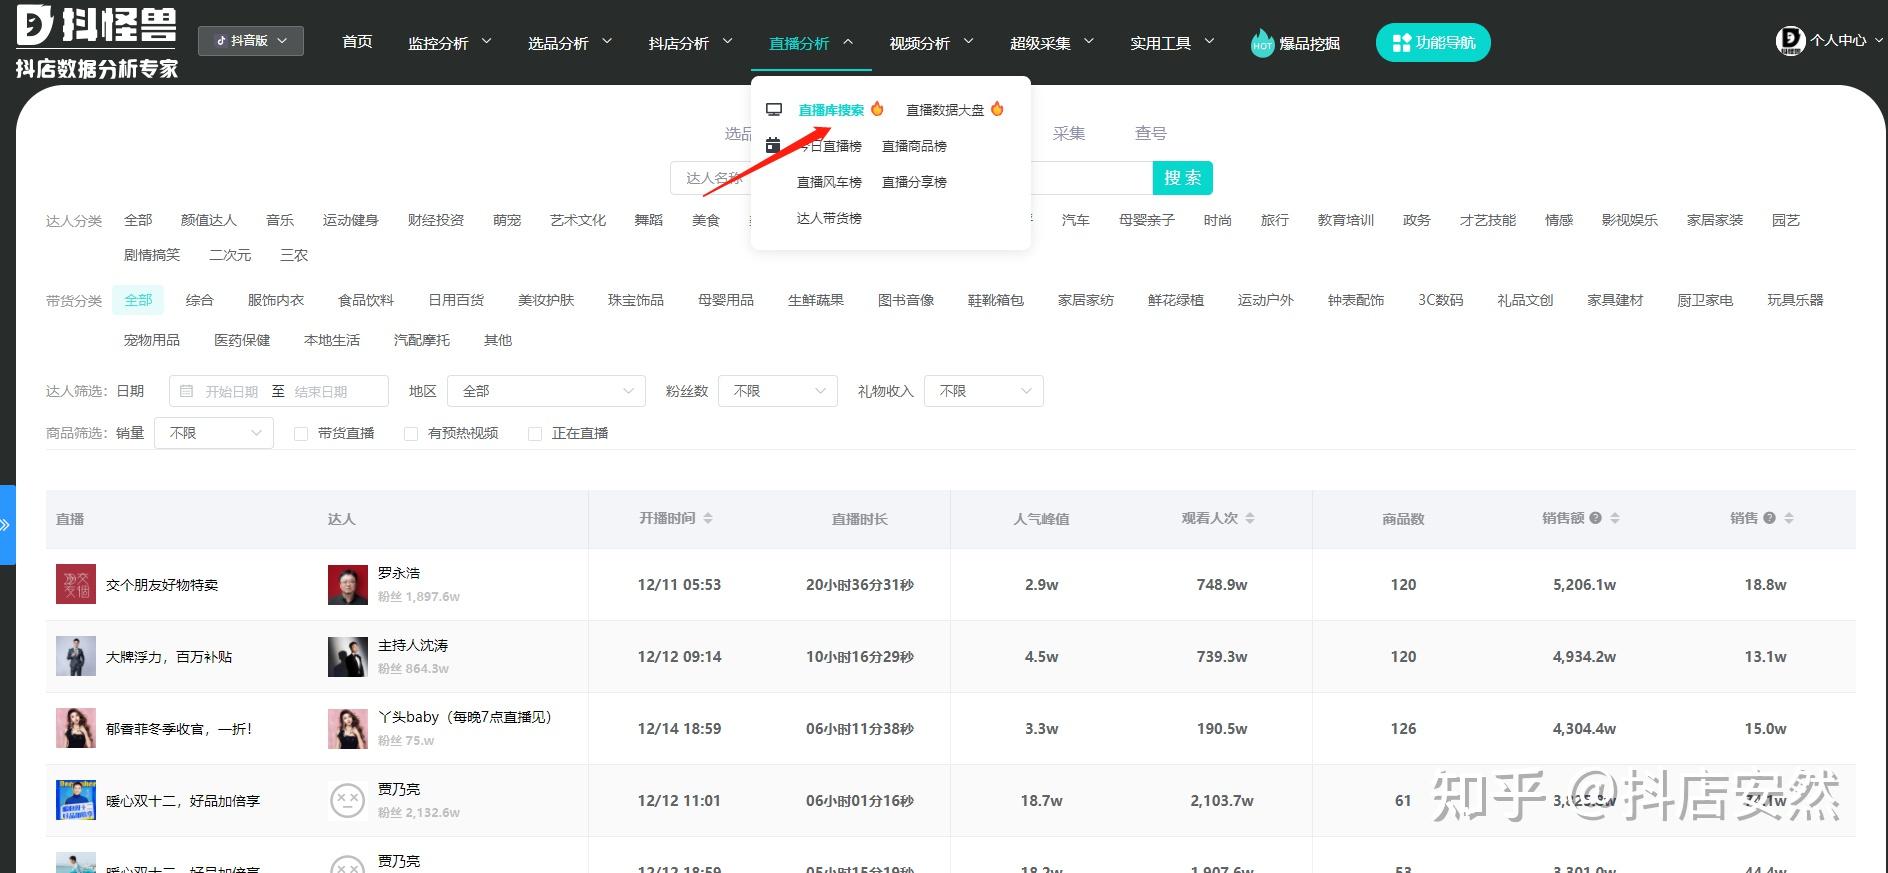Check the 正在直播 checkbox
Image resolution: width=1888 pixels, height=873 pixels.
[x=535, y=434]
